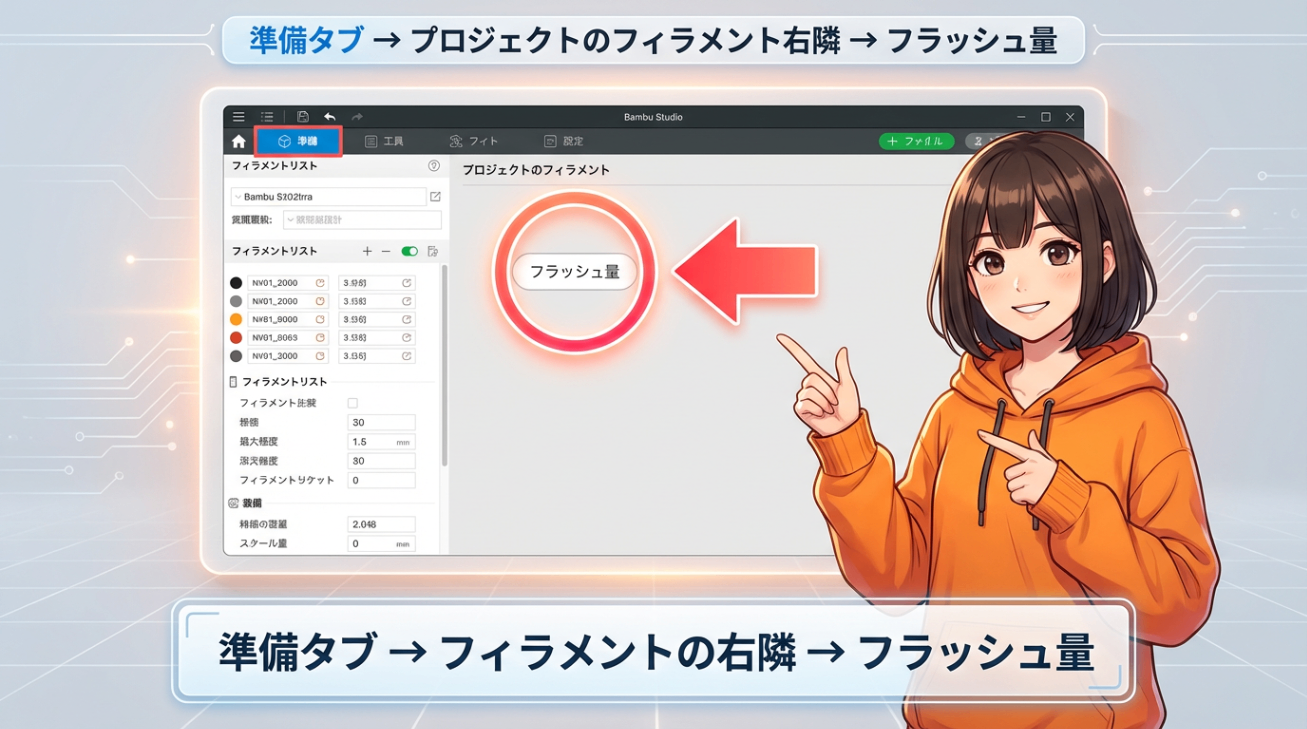Switch to the 工具 tab
Viewport: 1307px width, 729px height.
384,142
